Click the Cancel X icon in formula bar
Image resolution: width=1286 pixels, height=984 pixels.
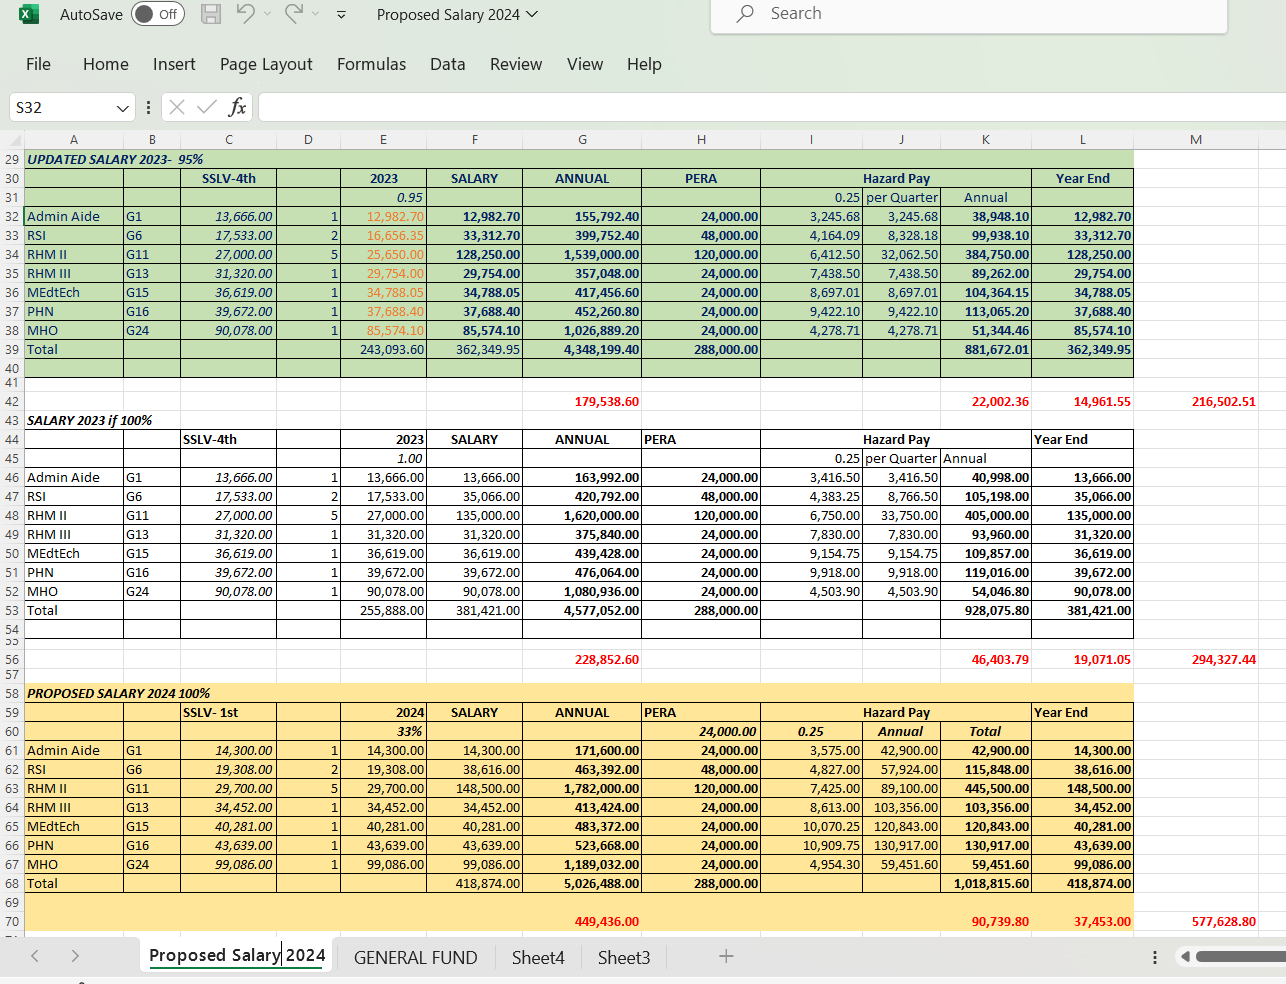pos(177,107)
